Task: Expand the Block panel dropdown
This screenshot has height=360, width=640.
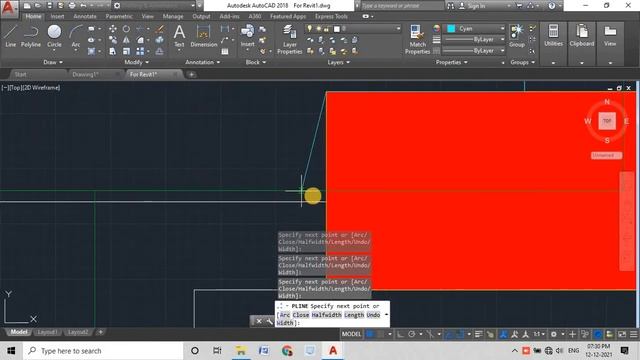Action: click(x=256, y=62)
